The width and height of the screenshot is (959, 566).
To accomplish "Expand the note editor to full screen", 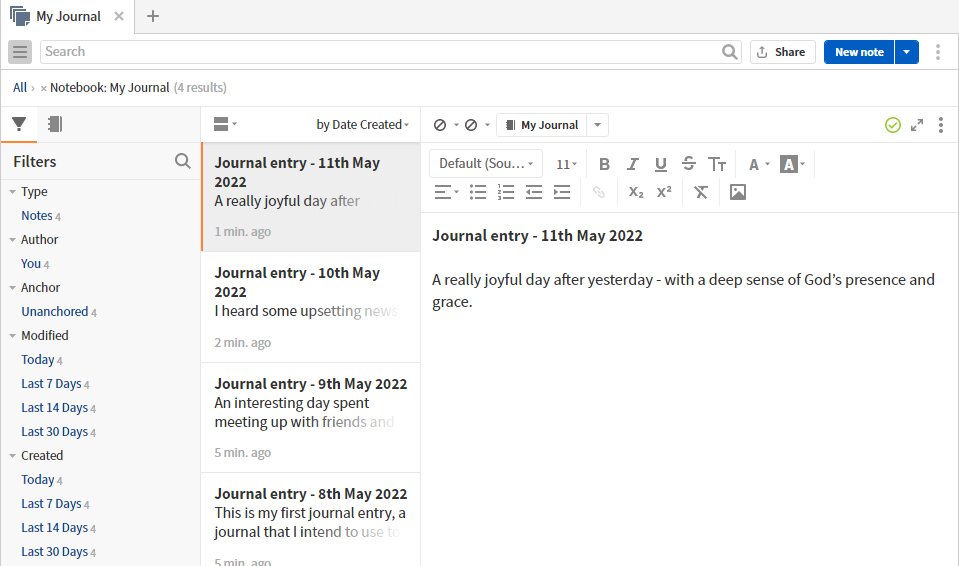I will [x=916, y=125].
